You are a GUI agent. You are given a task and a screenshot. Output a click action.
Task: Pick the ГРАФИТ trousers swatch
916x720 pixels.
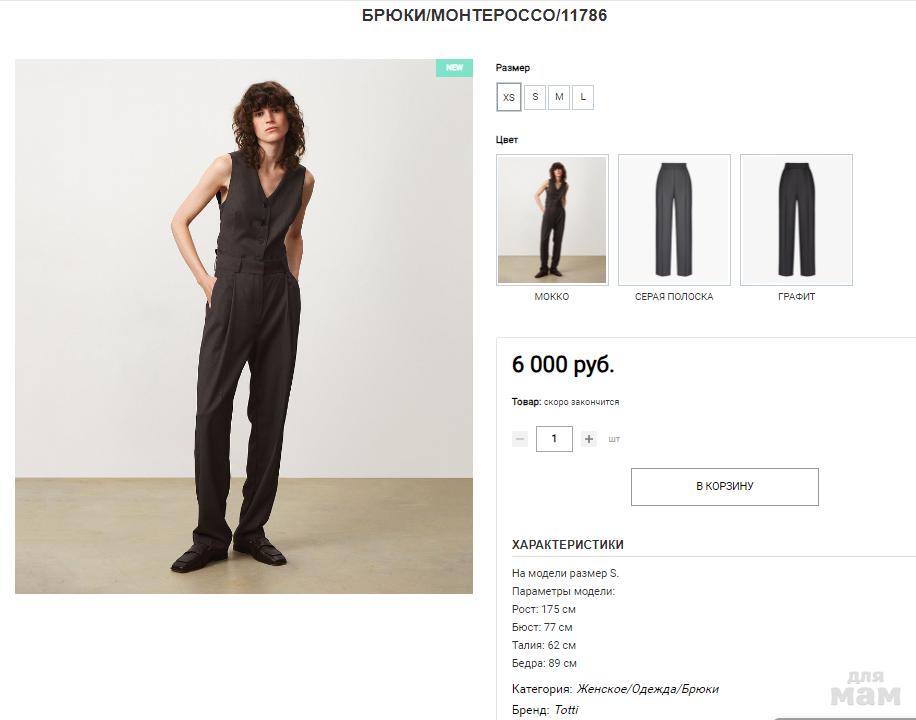pyautogui.click(x=796, y=220)
